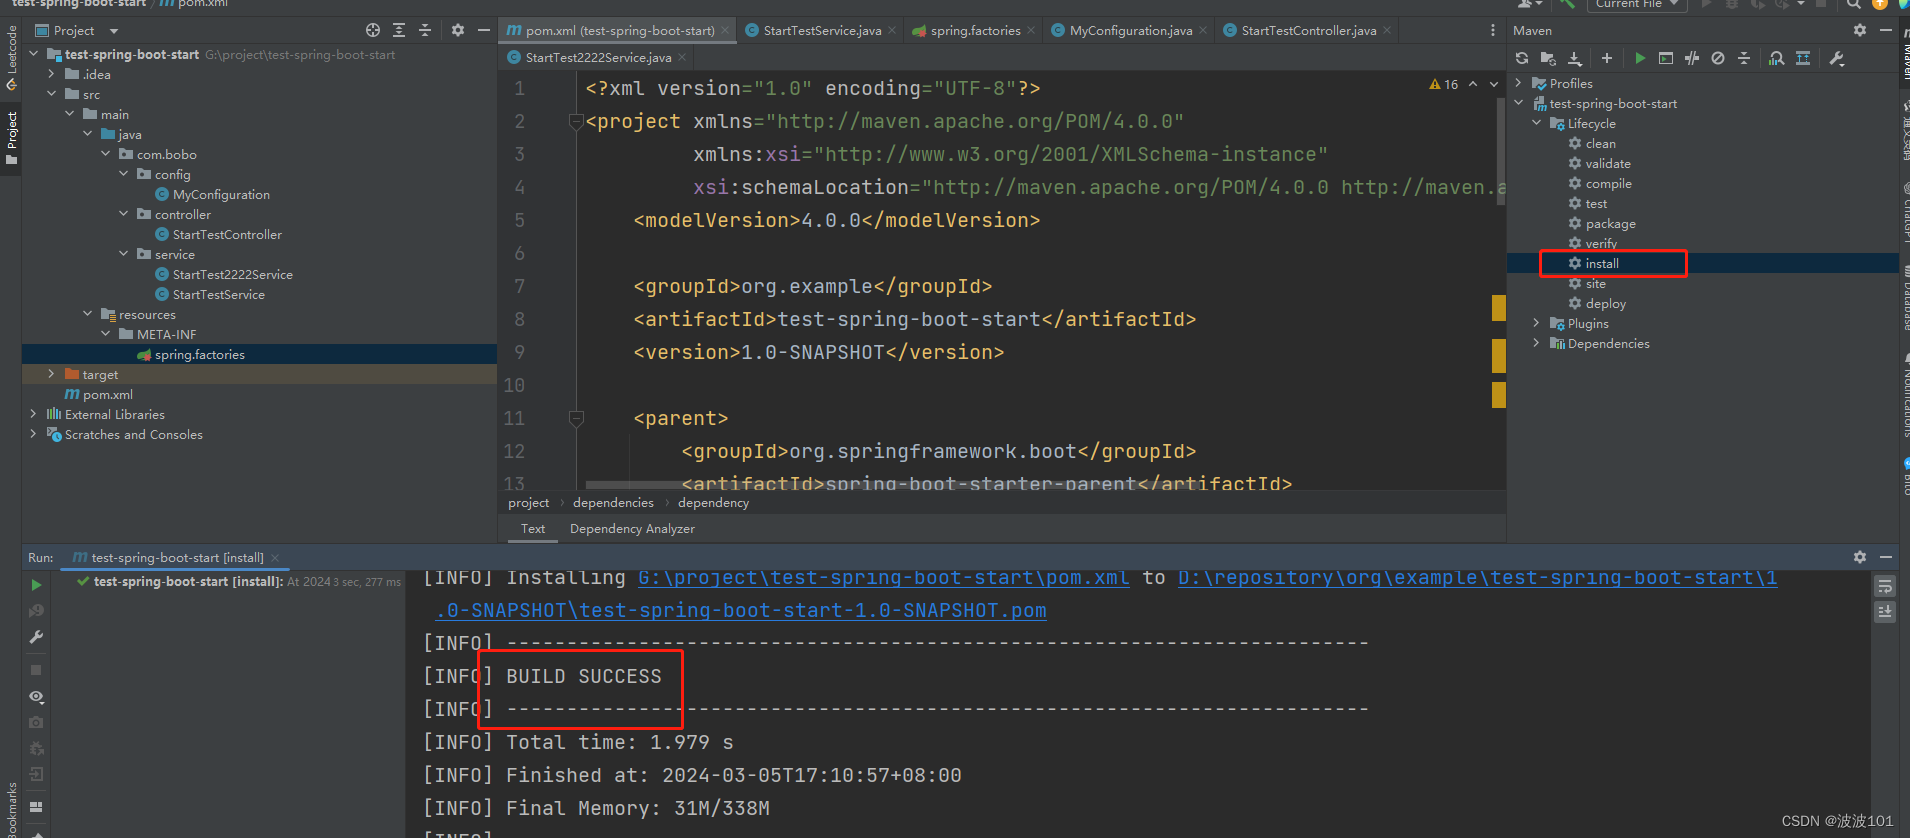1910x838 pixels.
Task: Open Leetcode tool window on left strip
Action: [x=11, y=58]
